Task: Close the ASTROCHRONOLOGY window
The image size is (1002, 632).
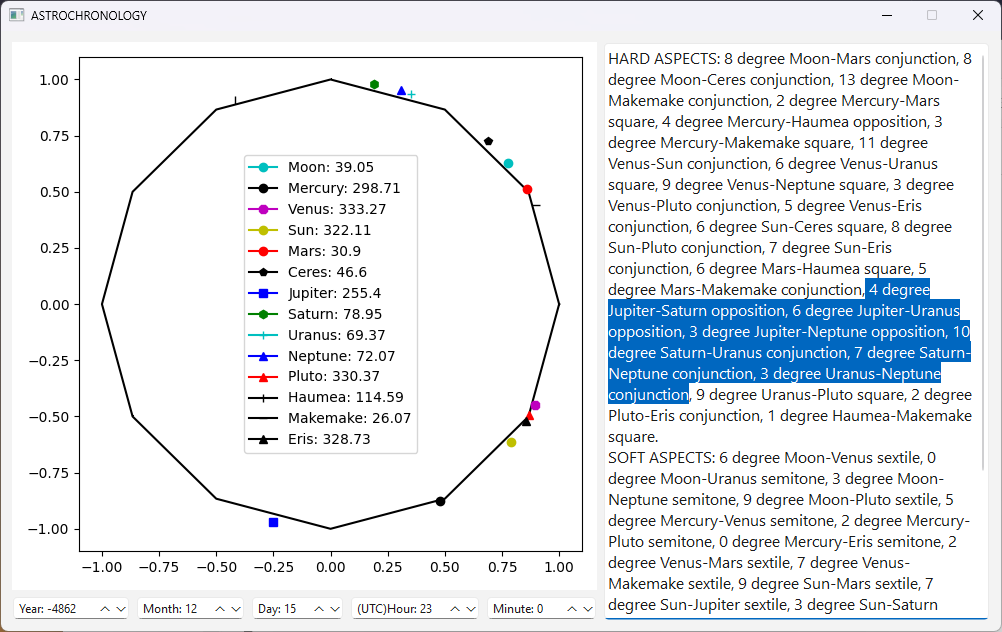Action: (x=978, y=15)
